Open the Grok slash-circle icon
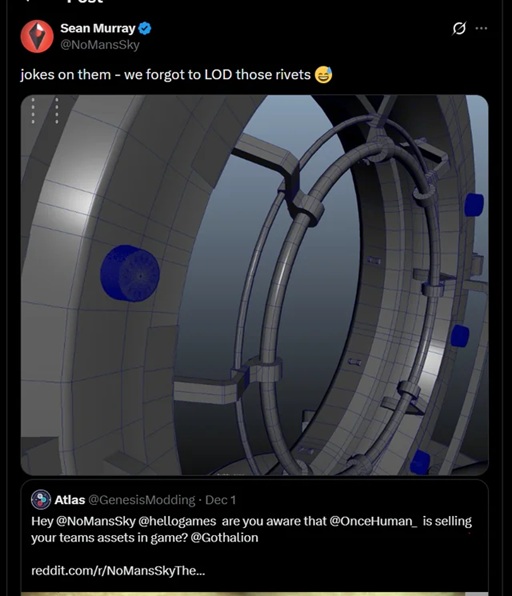Image resolution: width=512 pixels, height=596 pixels. [x=459, y=28]
